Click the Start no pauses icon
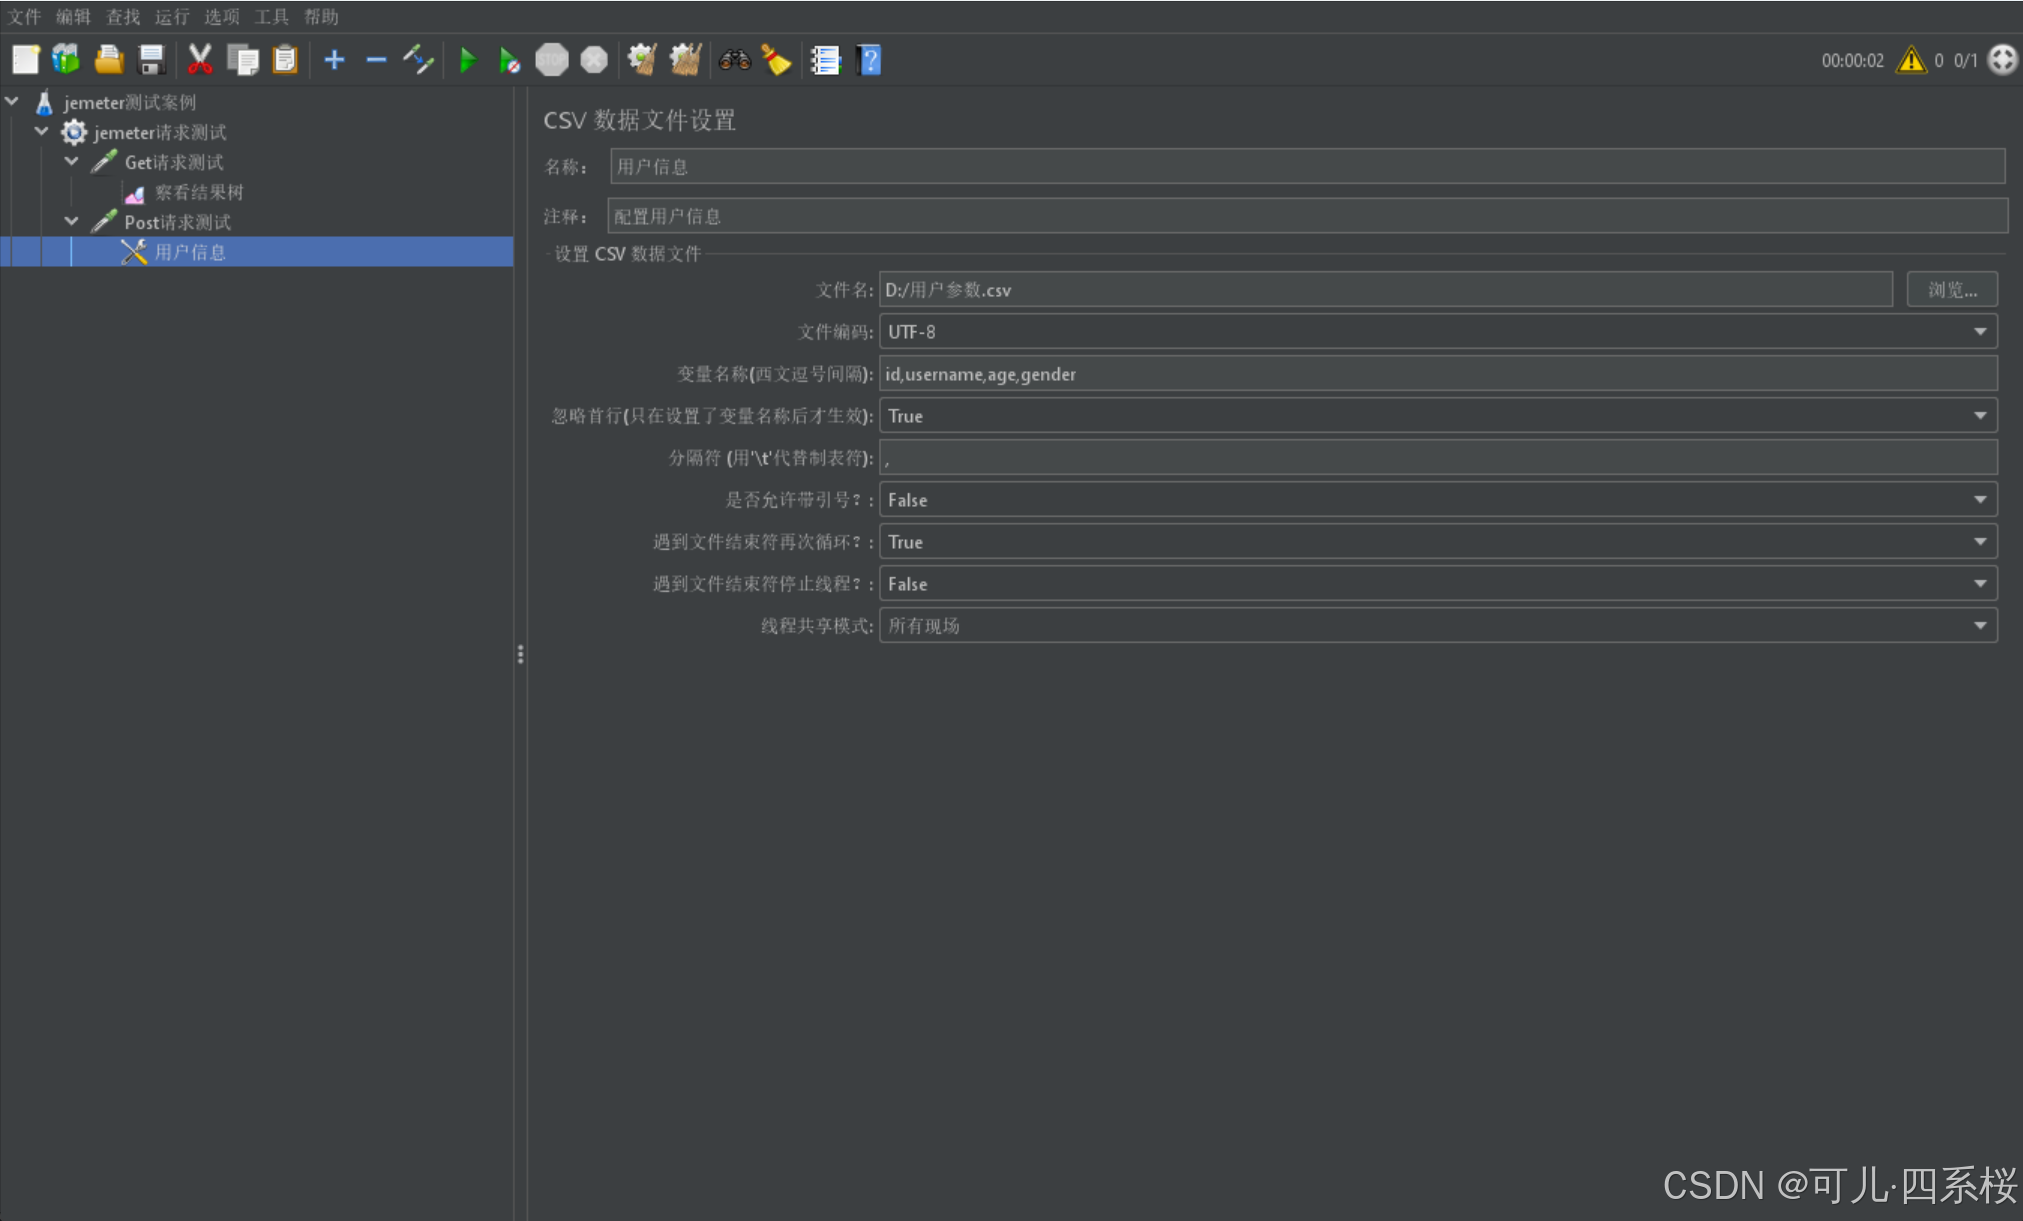 (509, 60)
